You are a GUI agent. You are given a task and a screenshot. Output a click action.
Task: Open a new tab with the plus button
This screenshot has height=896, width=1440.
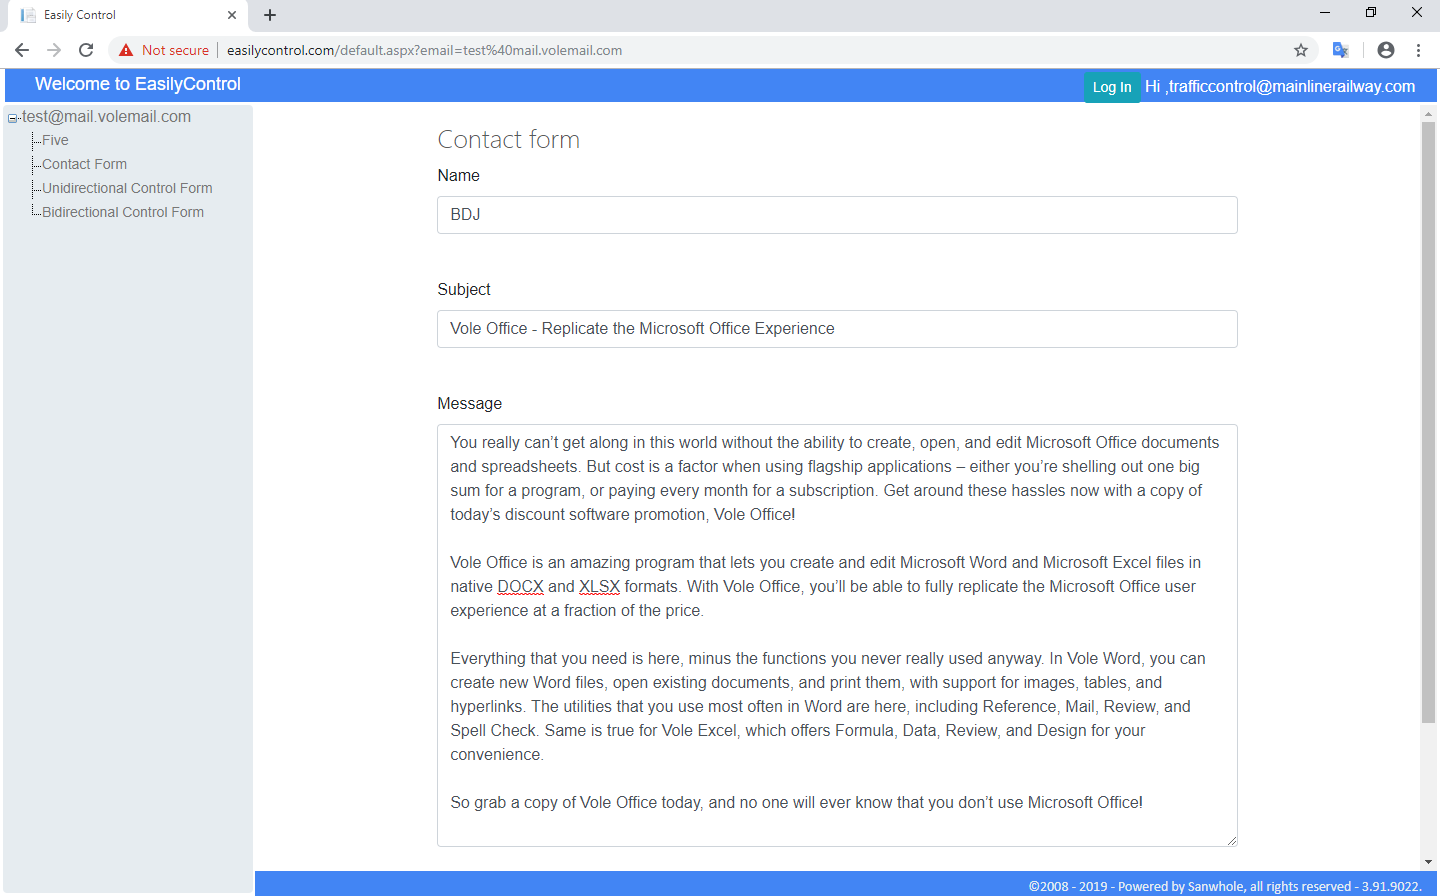270,15
